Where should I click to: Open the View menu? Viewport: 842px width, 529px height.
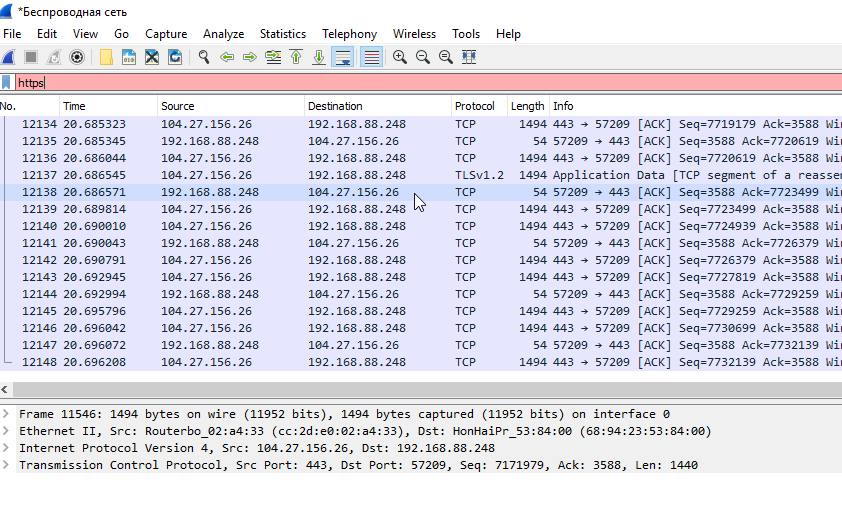coord(85,34)
